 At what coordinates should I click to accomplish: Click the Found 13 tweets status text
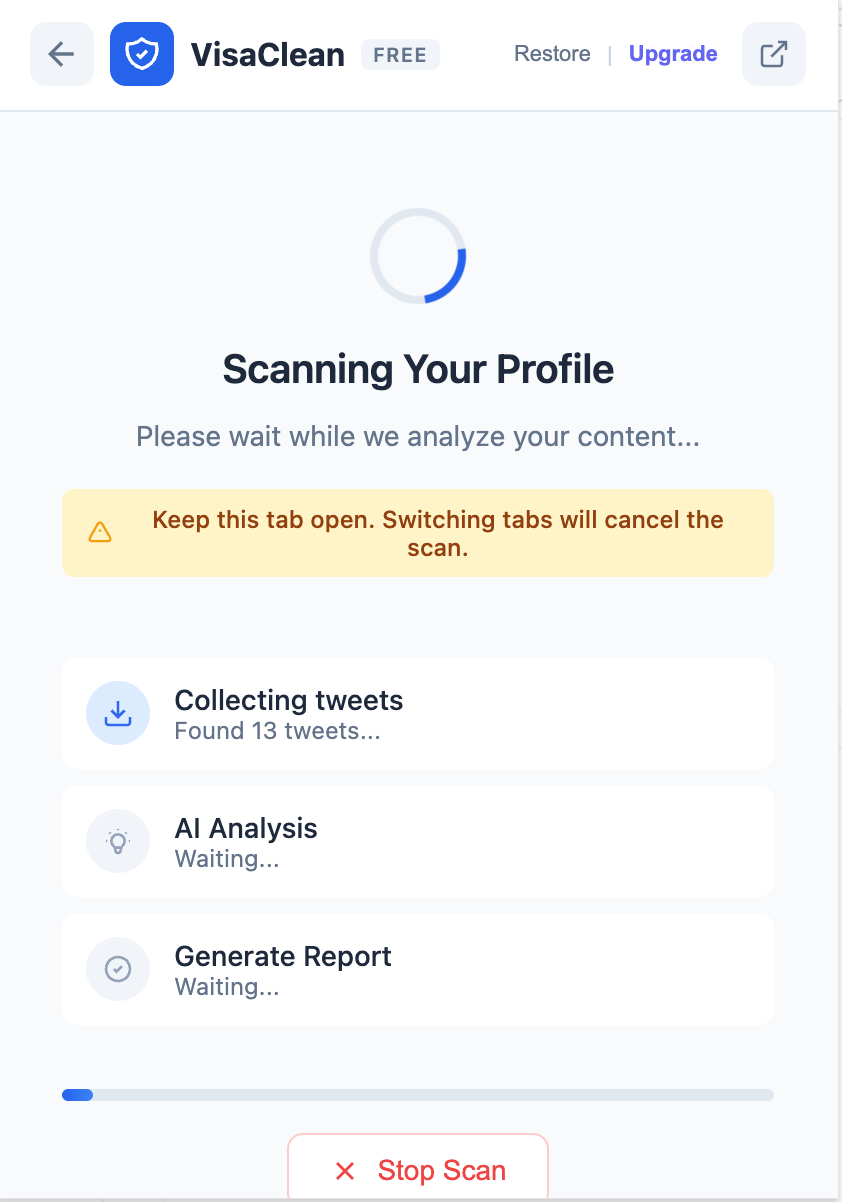coord(276,731)
